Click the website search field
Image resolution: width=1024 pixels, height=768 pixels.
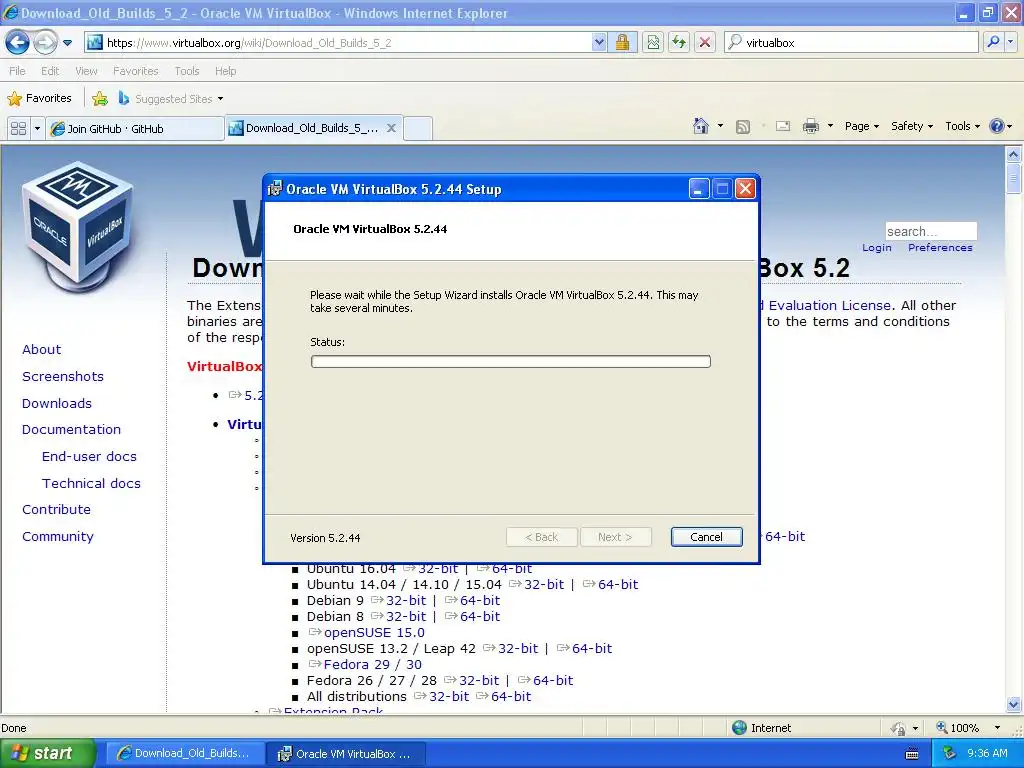pyautogui.click(x=931, y=231)
